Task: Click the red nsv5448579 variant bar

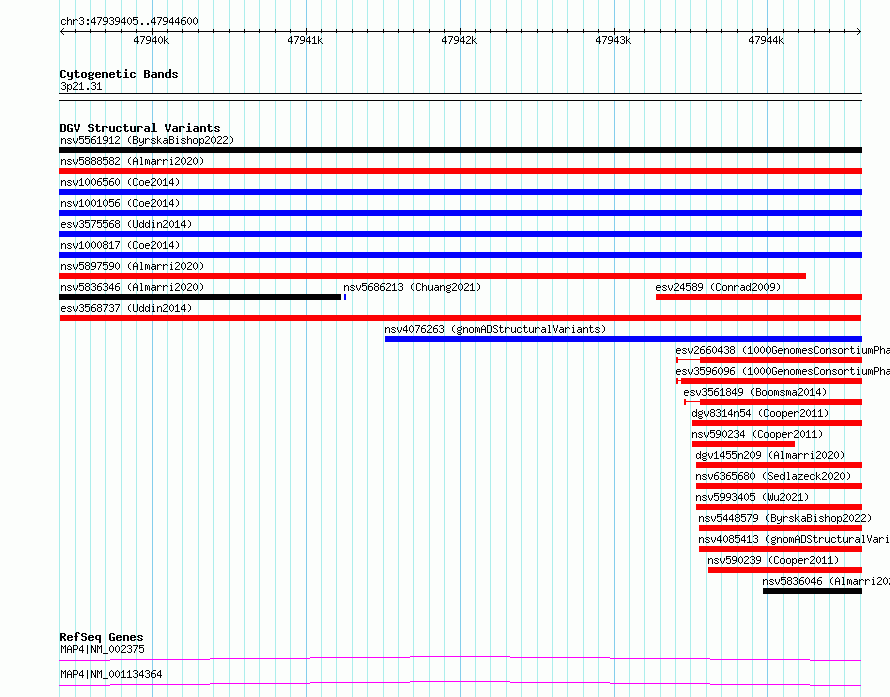Action: coord(780,528)
